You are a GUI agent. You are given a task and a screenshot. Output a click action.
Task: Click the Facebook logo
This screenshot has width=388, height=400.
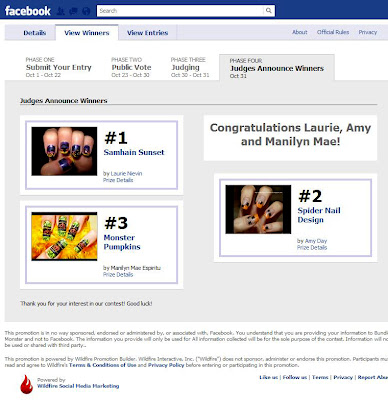coord(28,11)
